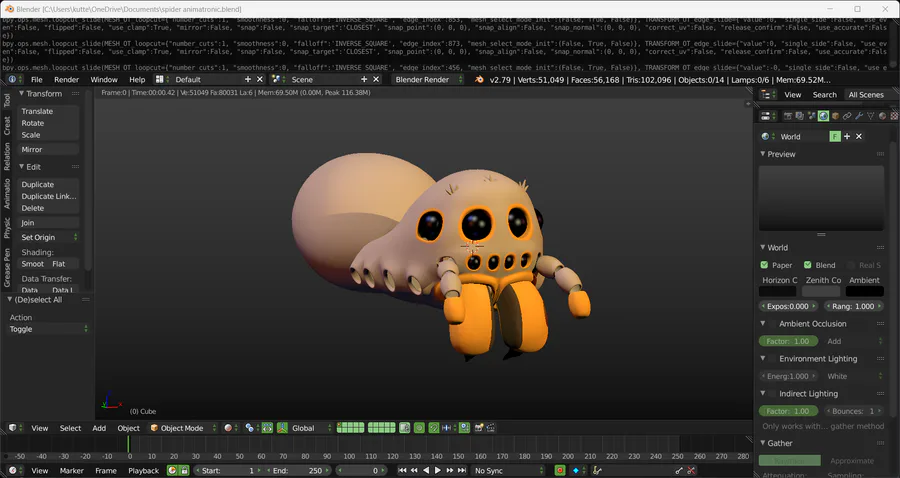Open the Modifiers wrench icon tab
Screen dimensions: 900x478
[859, 116]
